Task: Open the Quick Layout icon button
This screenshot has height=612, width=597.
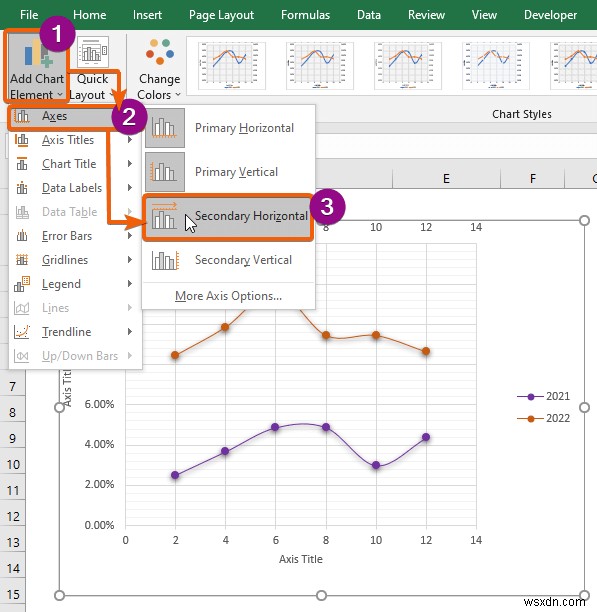Action: [93, 52]
